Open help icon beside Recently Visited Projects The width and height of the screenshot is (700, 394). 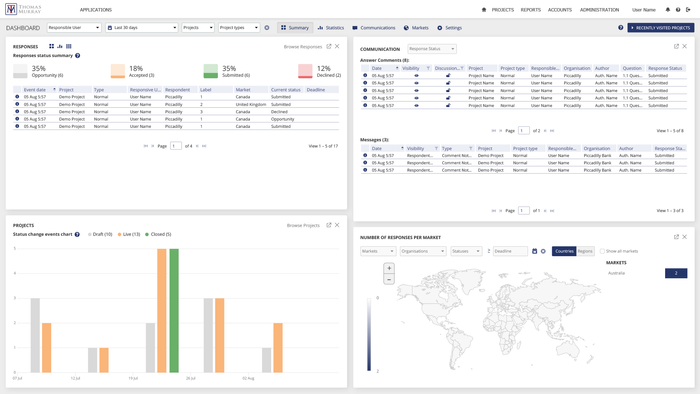click(621, 28)
